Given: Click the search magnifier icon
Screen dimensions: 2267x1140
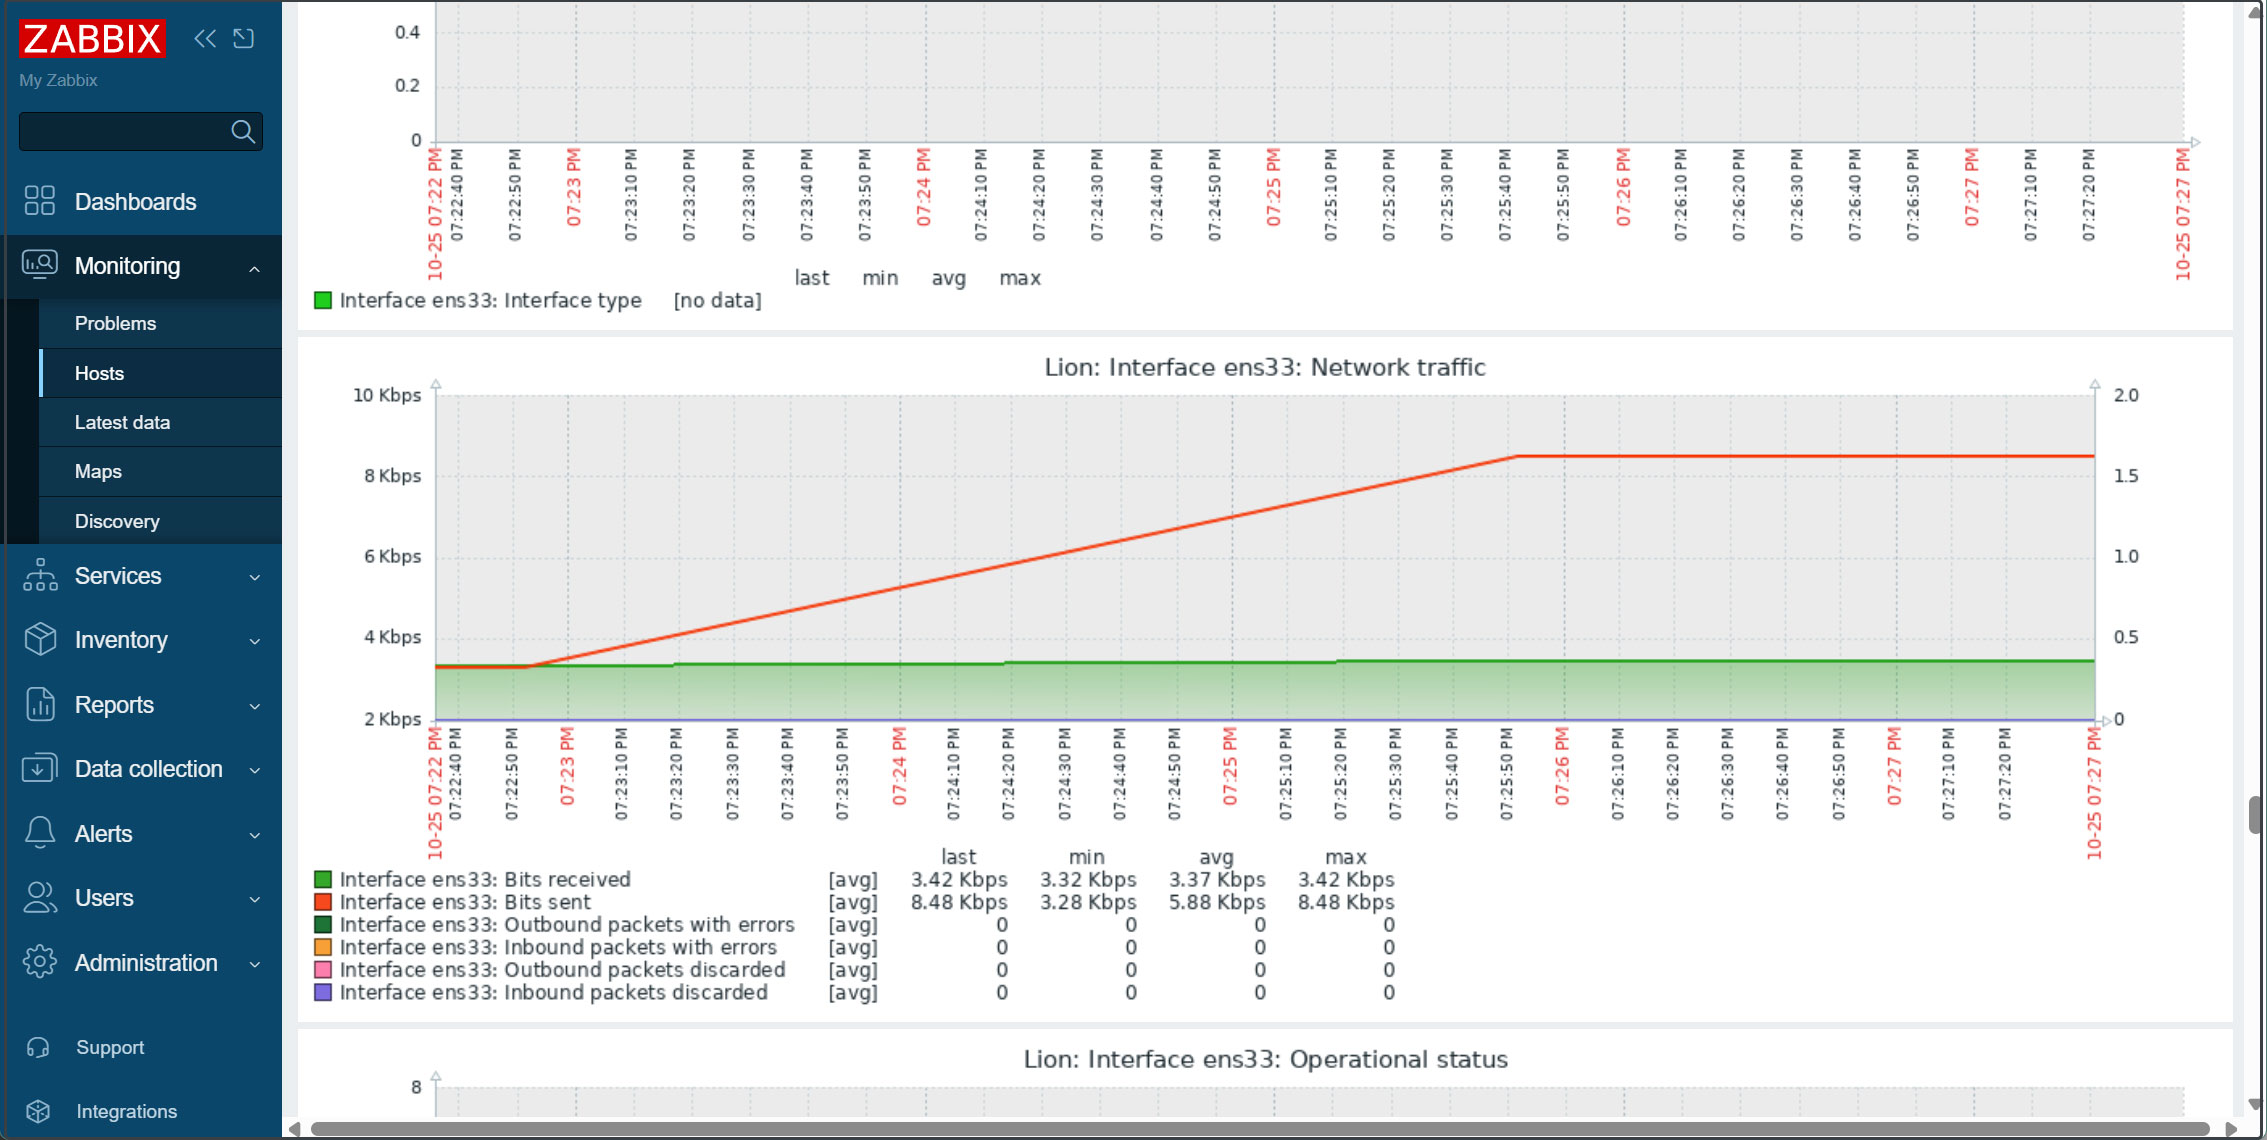Looking at the screenshot, I should (242, 132).
